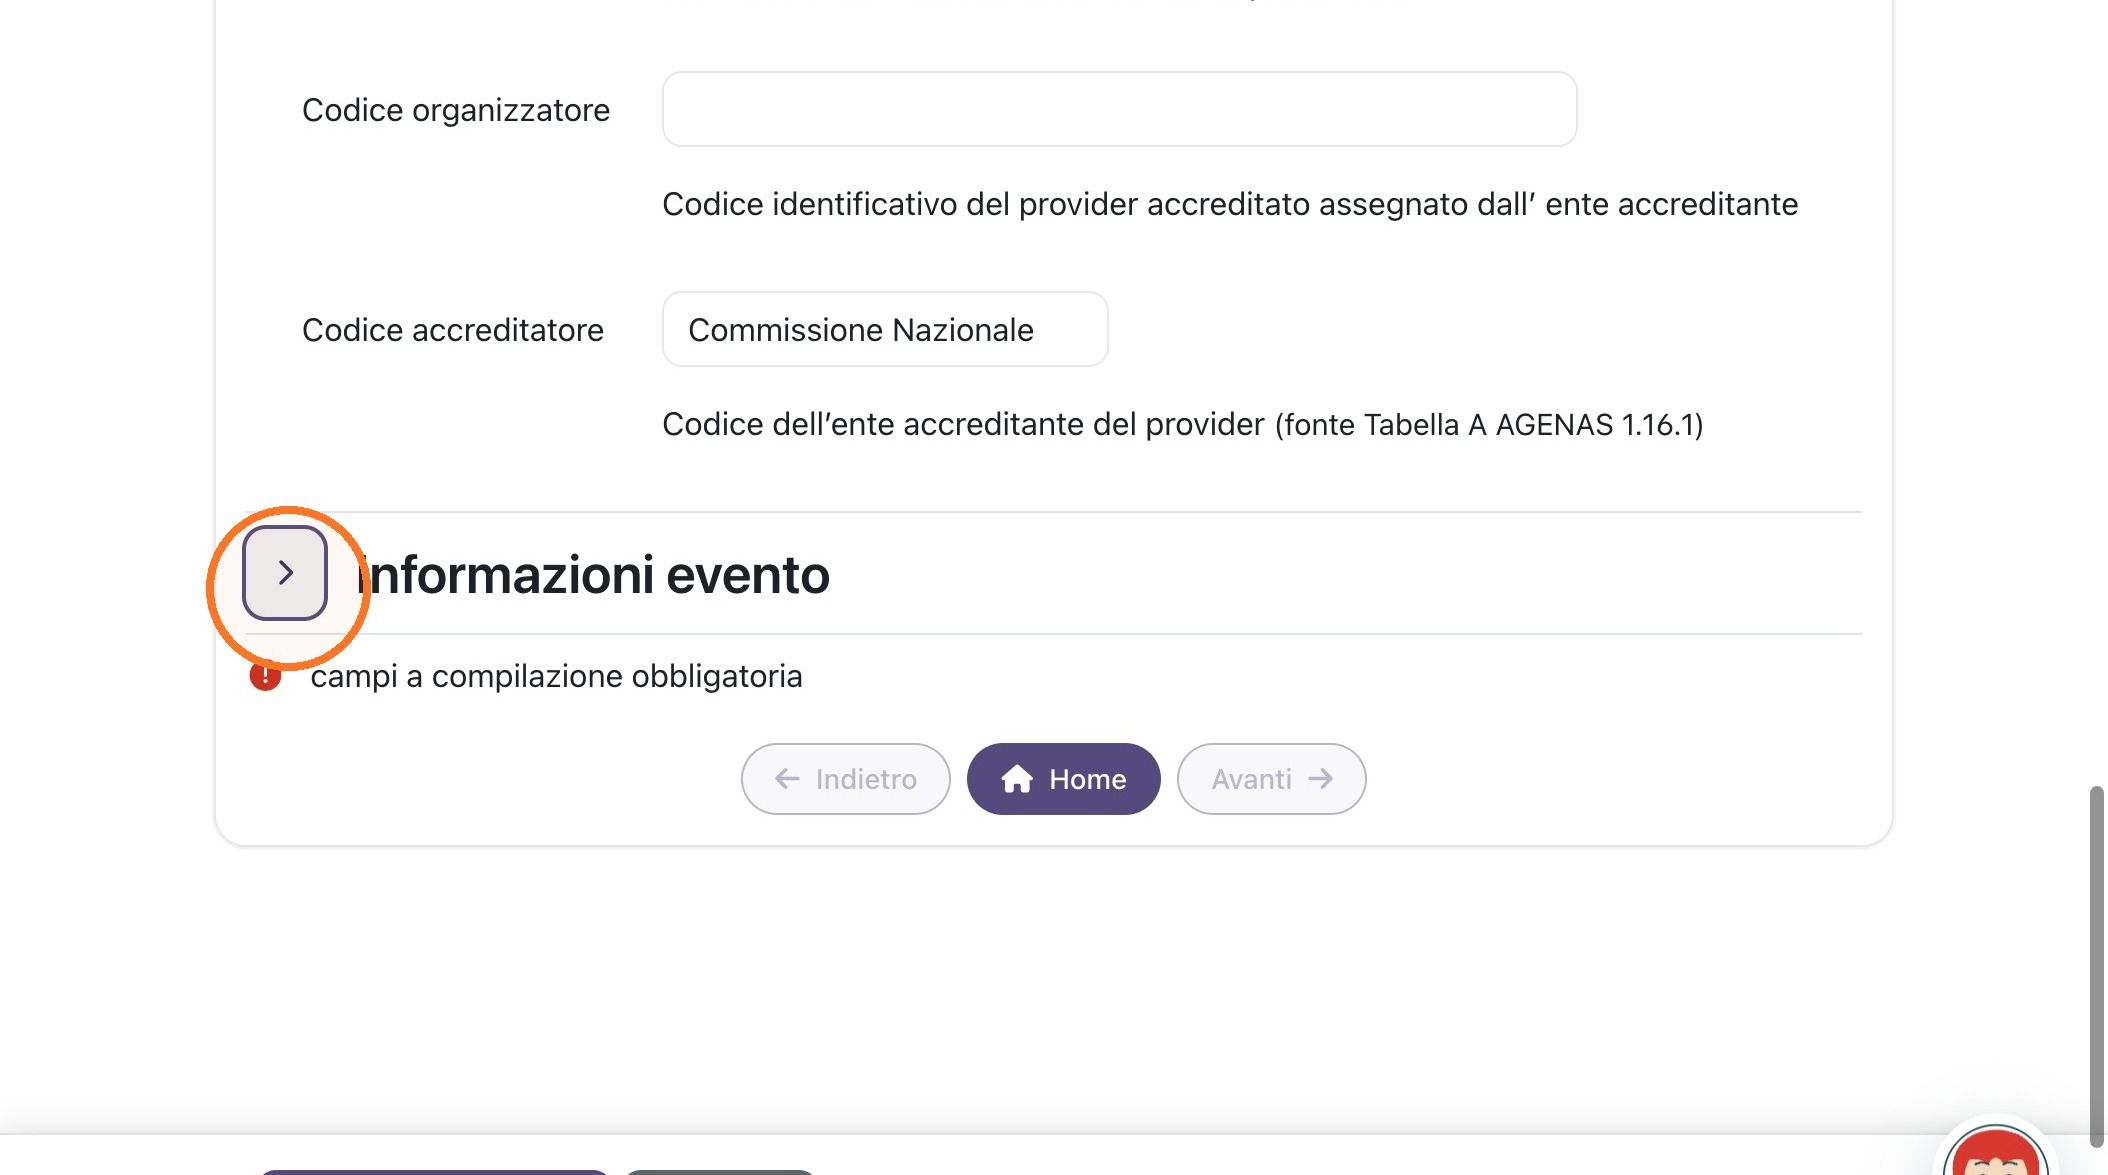Viewport: 2108px width, 1175px height.
Task: Click the Codice accreditatore label
Action: [453, 330]
